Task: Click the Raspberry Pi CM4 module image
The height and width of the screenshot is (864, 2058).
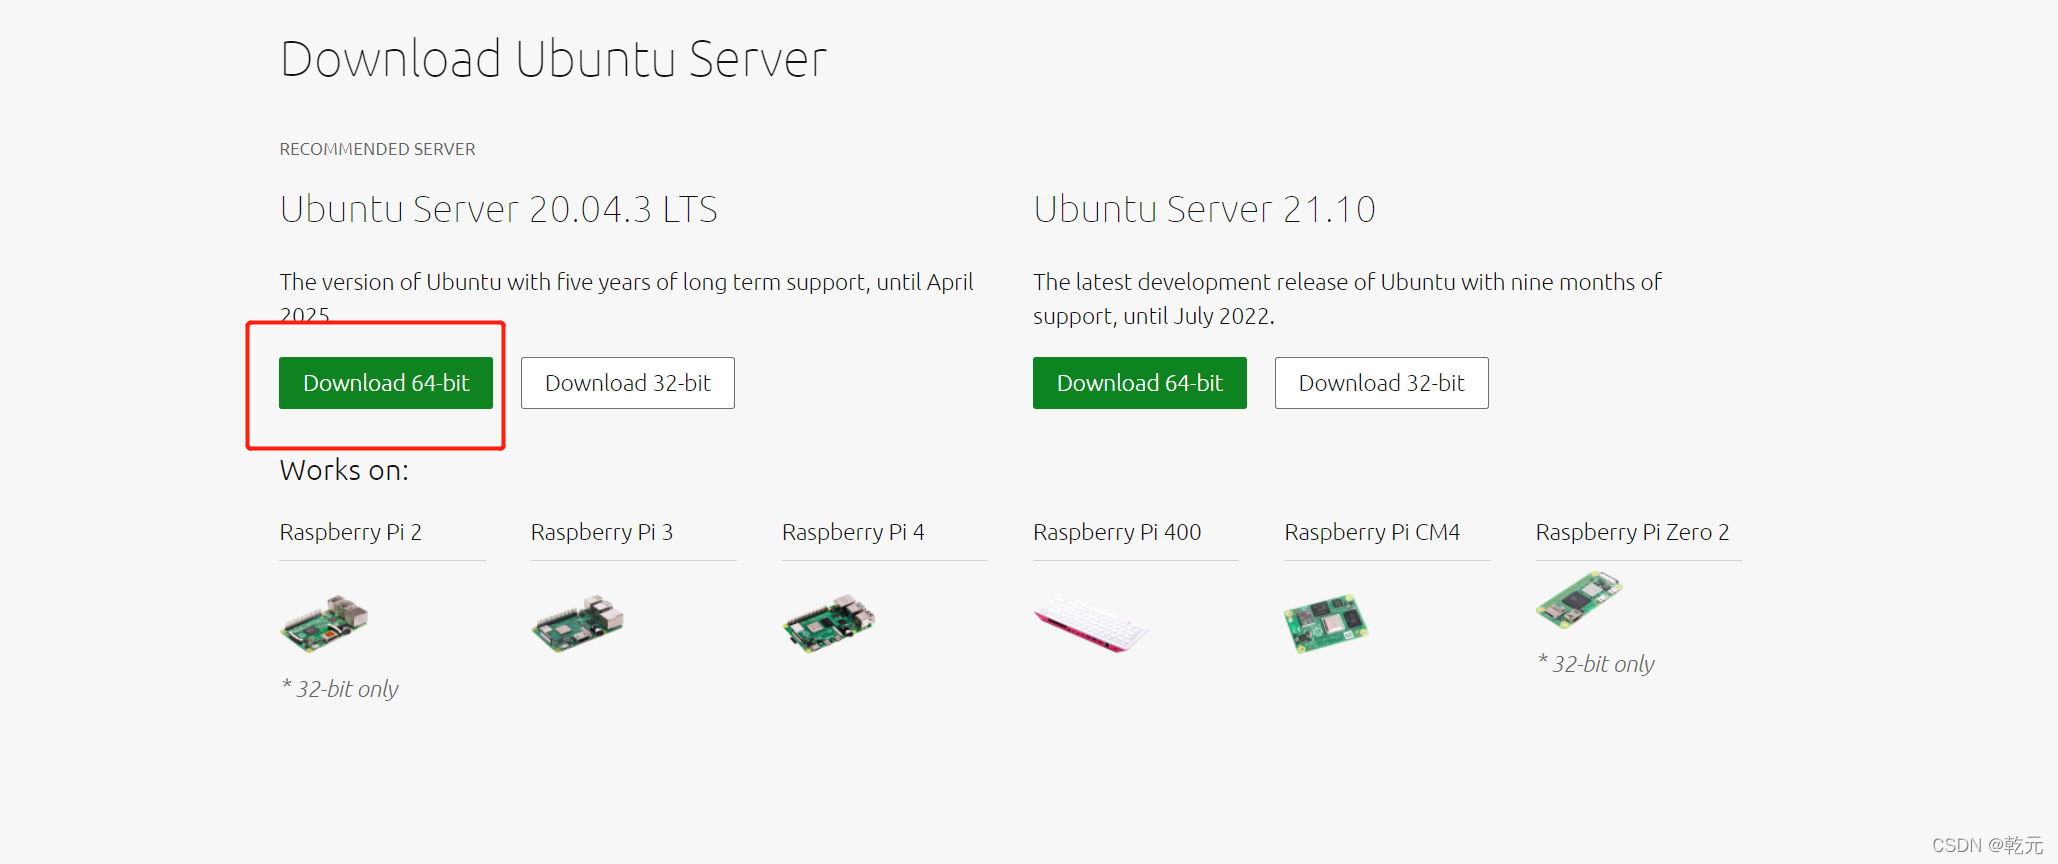Action: click(x=1326, y=624)
